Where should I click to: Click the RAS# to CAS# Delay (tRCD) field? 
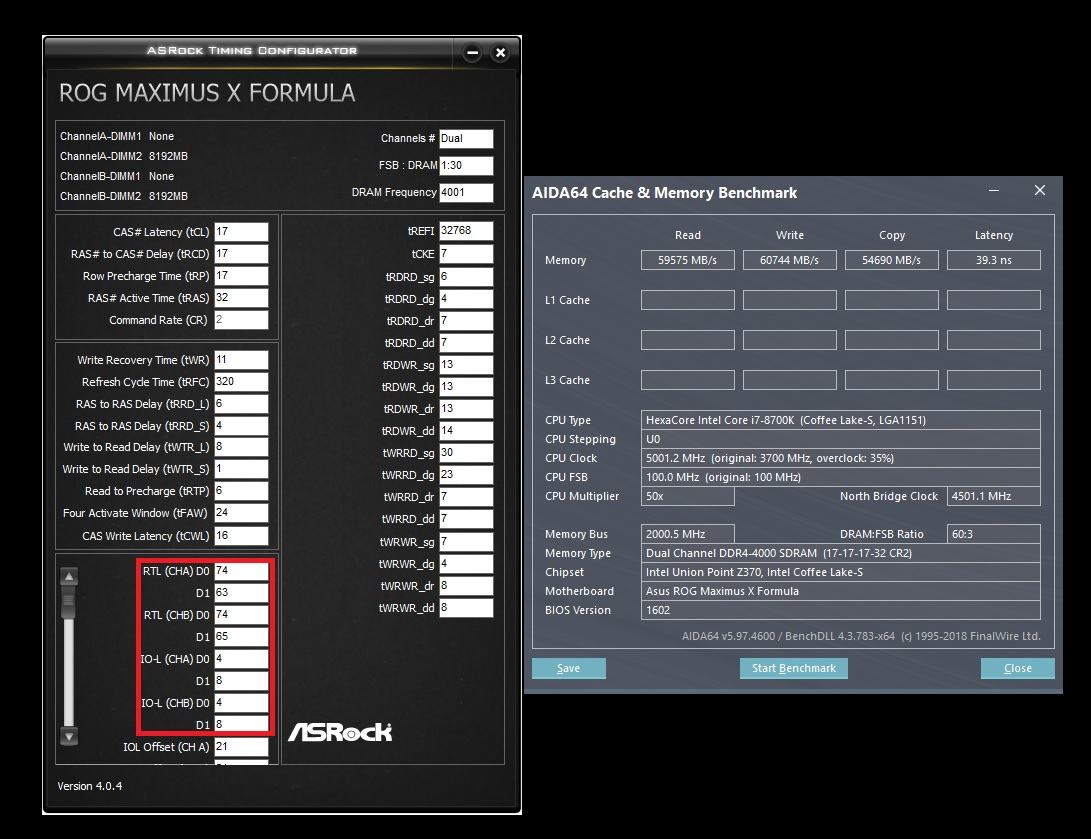(x=241, y=254)
